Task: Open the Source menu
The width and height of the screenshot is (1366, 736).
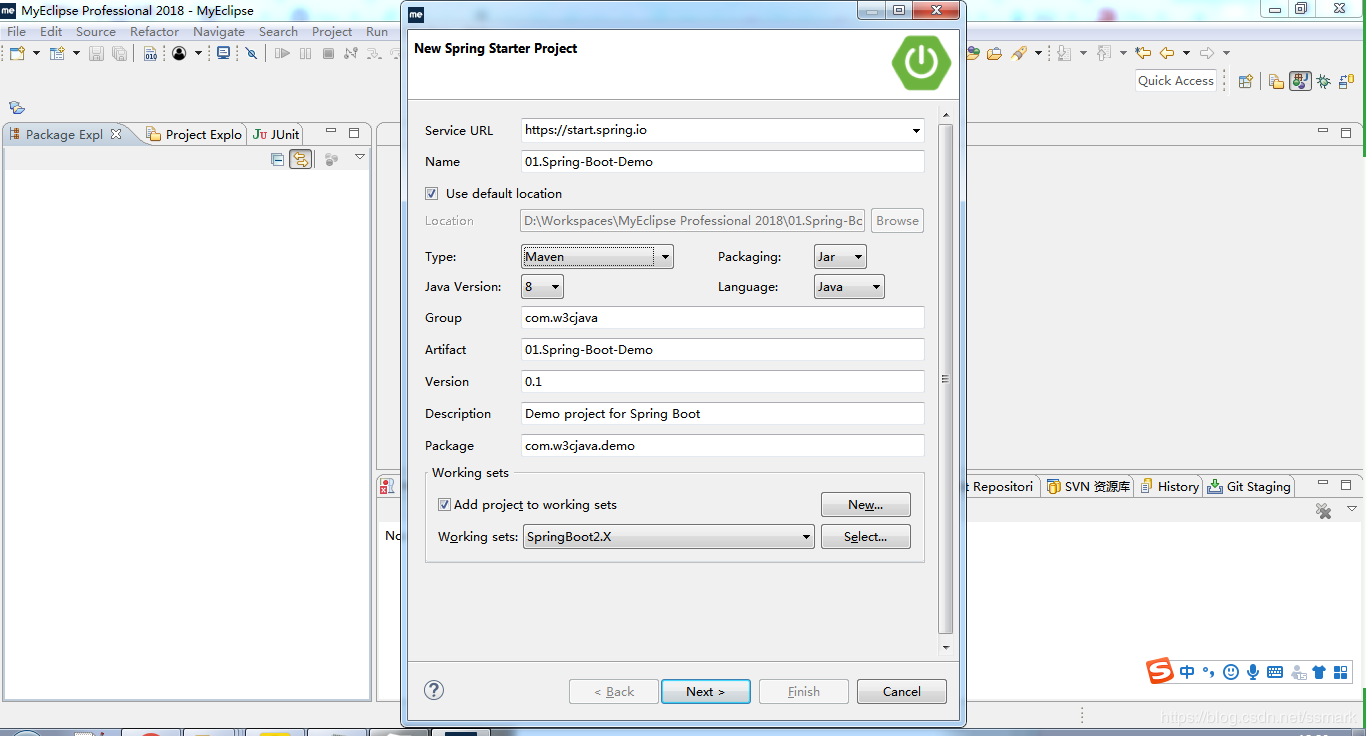Action: coord(96,32)
